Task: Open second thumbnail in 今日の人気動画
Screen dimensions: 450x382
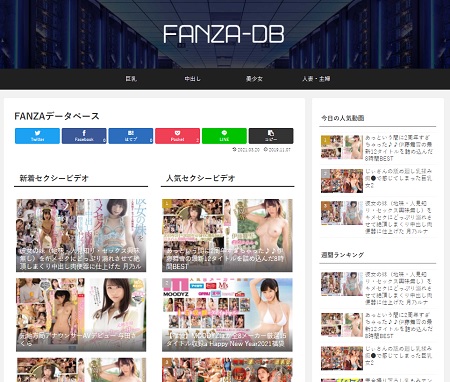Action: click(342, 181)
